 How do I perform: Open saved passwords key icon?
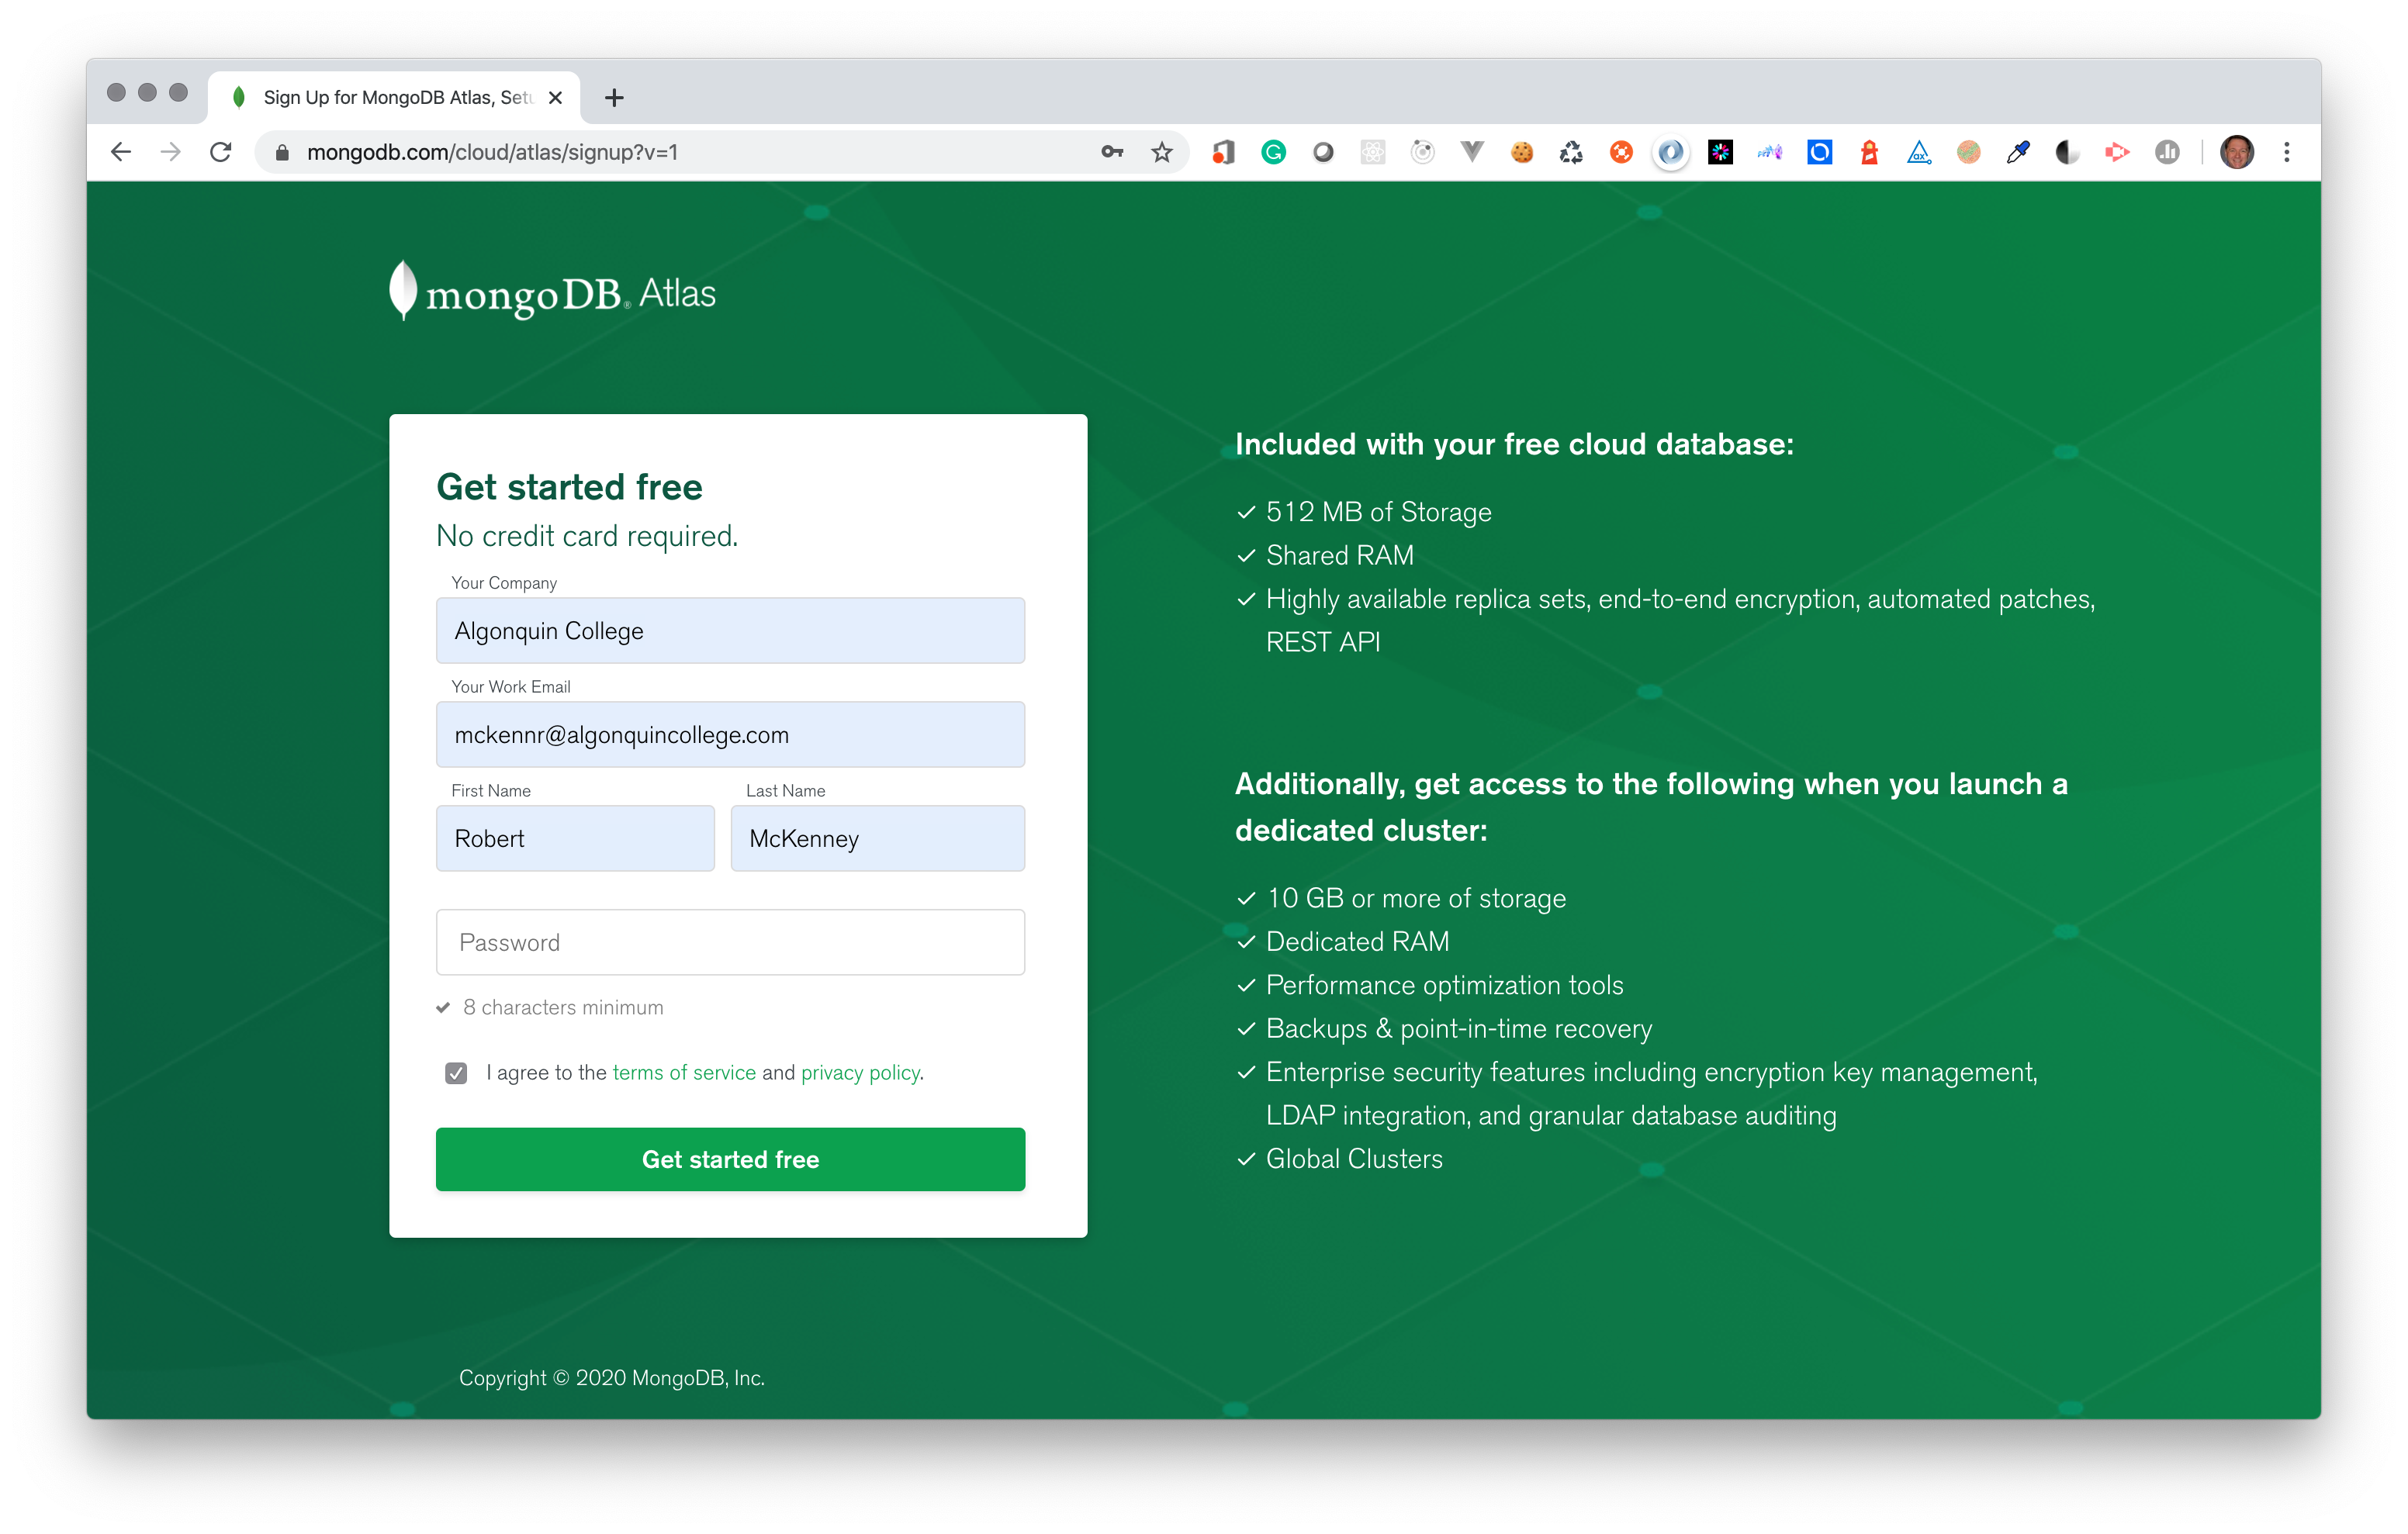(1112, 152)
